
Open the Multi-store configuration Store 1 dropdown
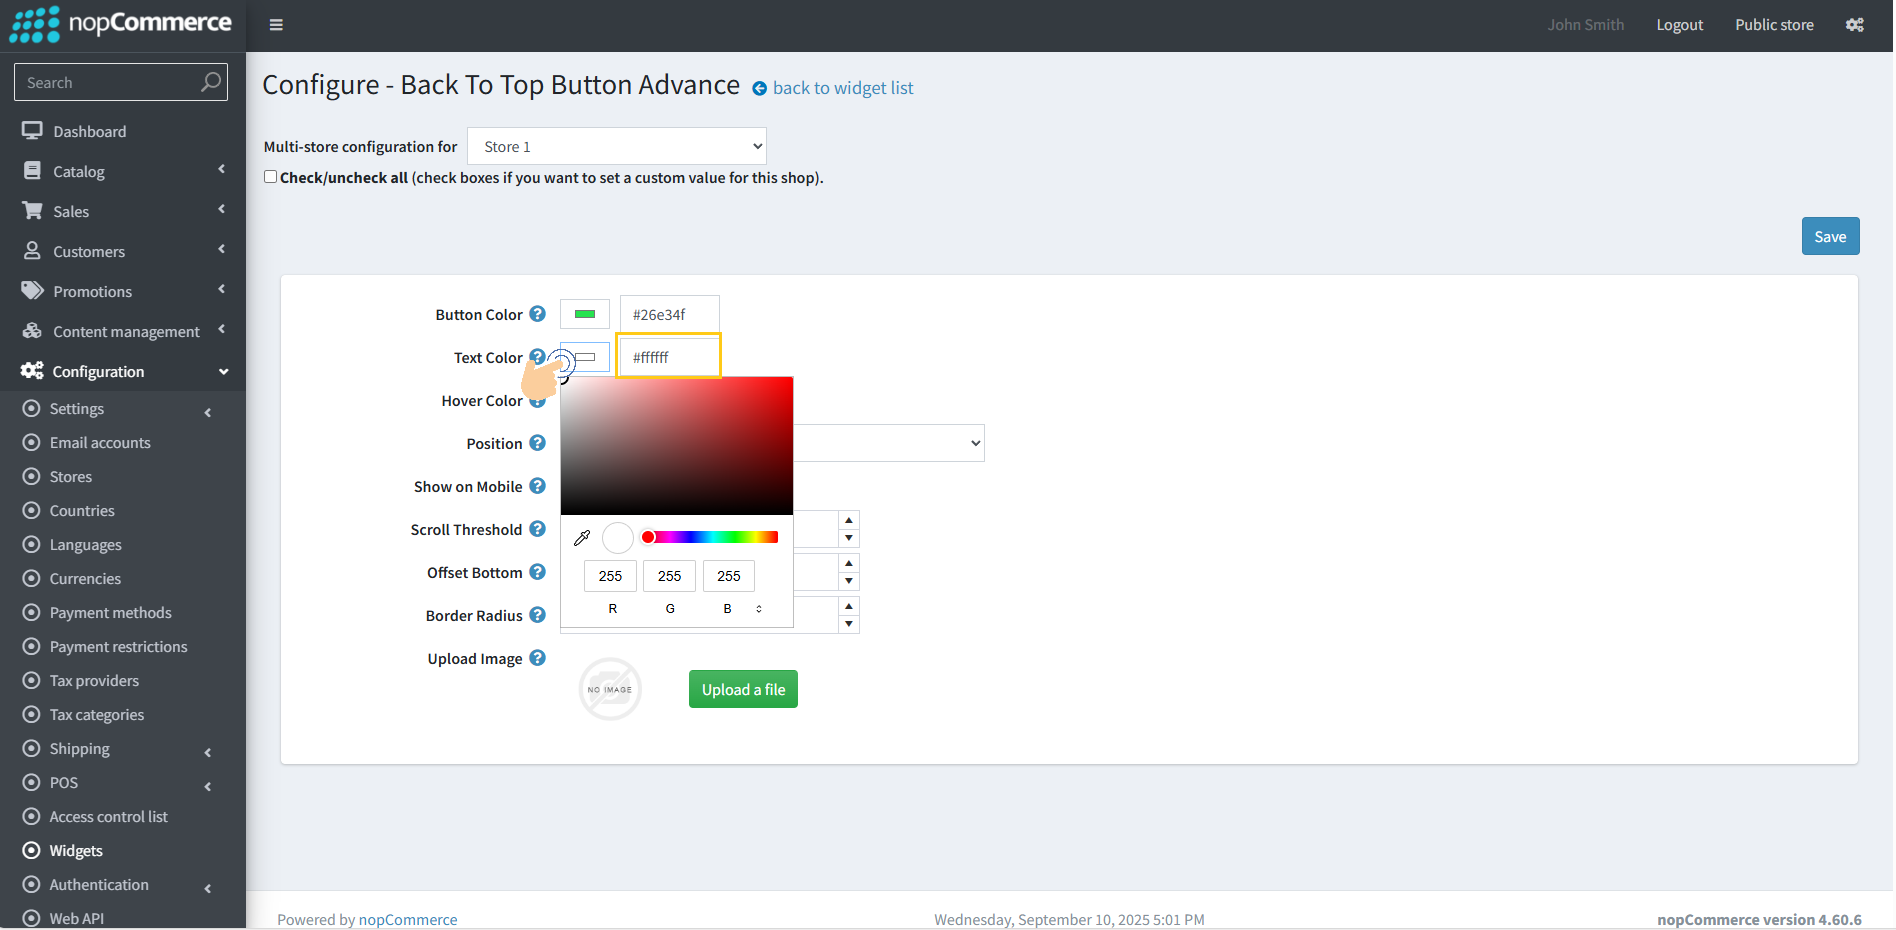pos(616,146)
